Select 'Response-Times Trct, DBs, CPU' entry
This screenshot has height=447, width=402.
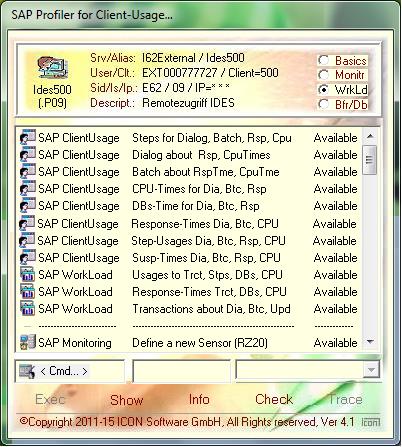(x=209, y=292)
